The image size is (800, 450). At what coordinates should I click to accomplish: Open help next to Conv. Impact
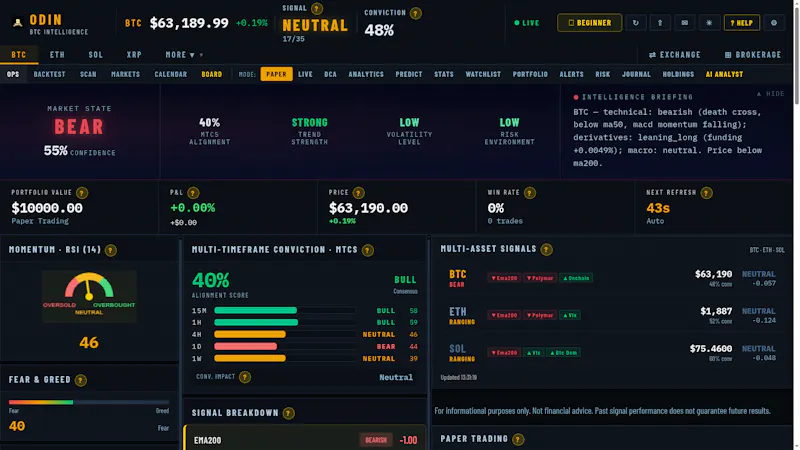point(245,377)
